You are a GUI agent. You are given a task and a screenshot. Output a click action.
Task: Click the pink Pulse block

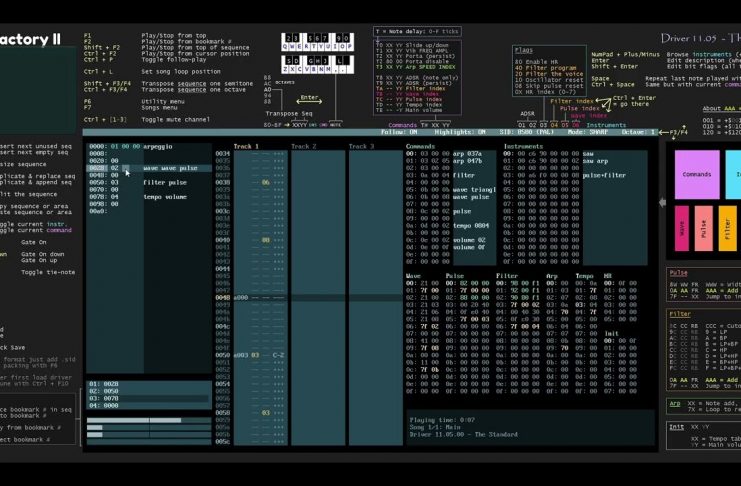coord(703,229)
